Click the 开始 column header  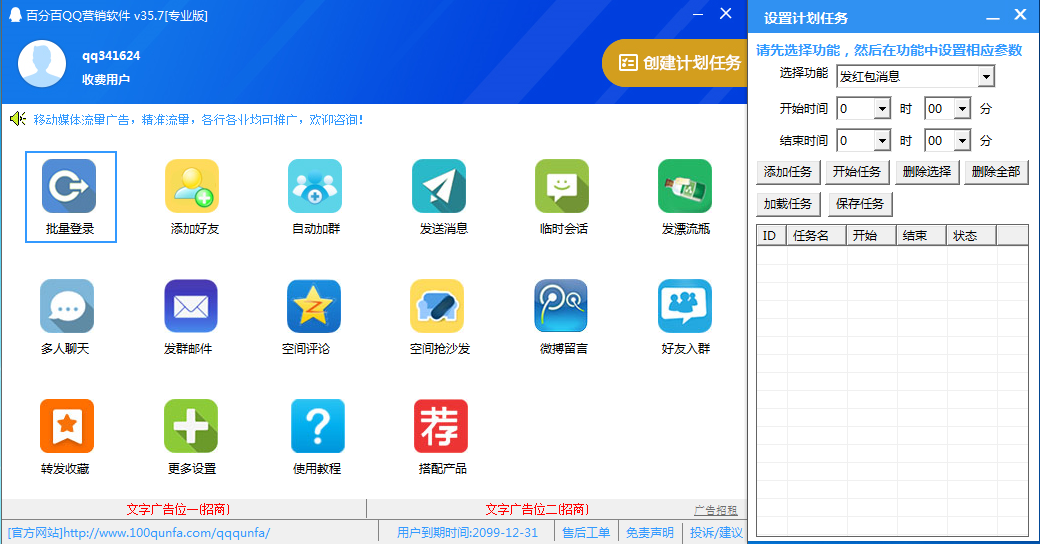click(871, 236)
